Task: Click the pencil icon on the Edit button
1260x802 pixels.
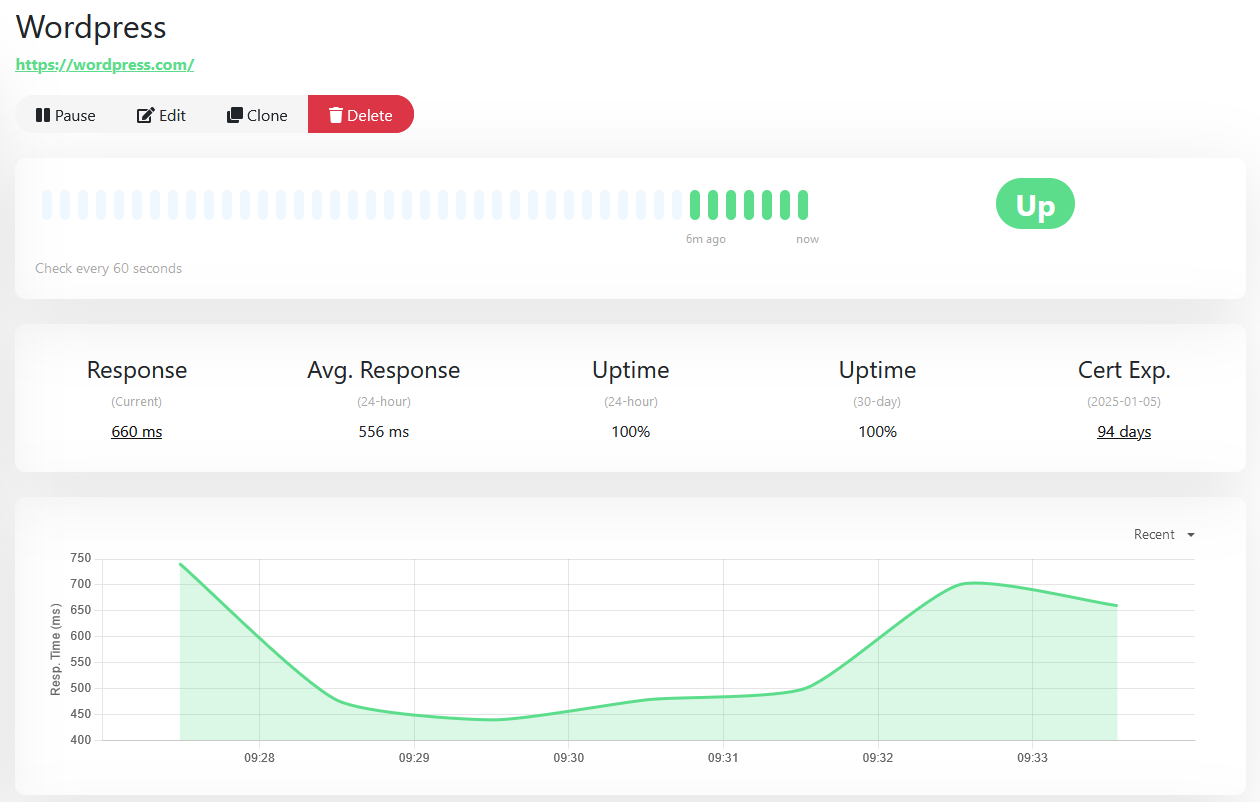Action: click(143, 114)
